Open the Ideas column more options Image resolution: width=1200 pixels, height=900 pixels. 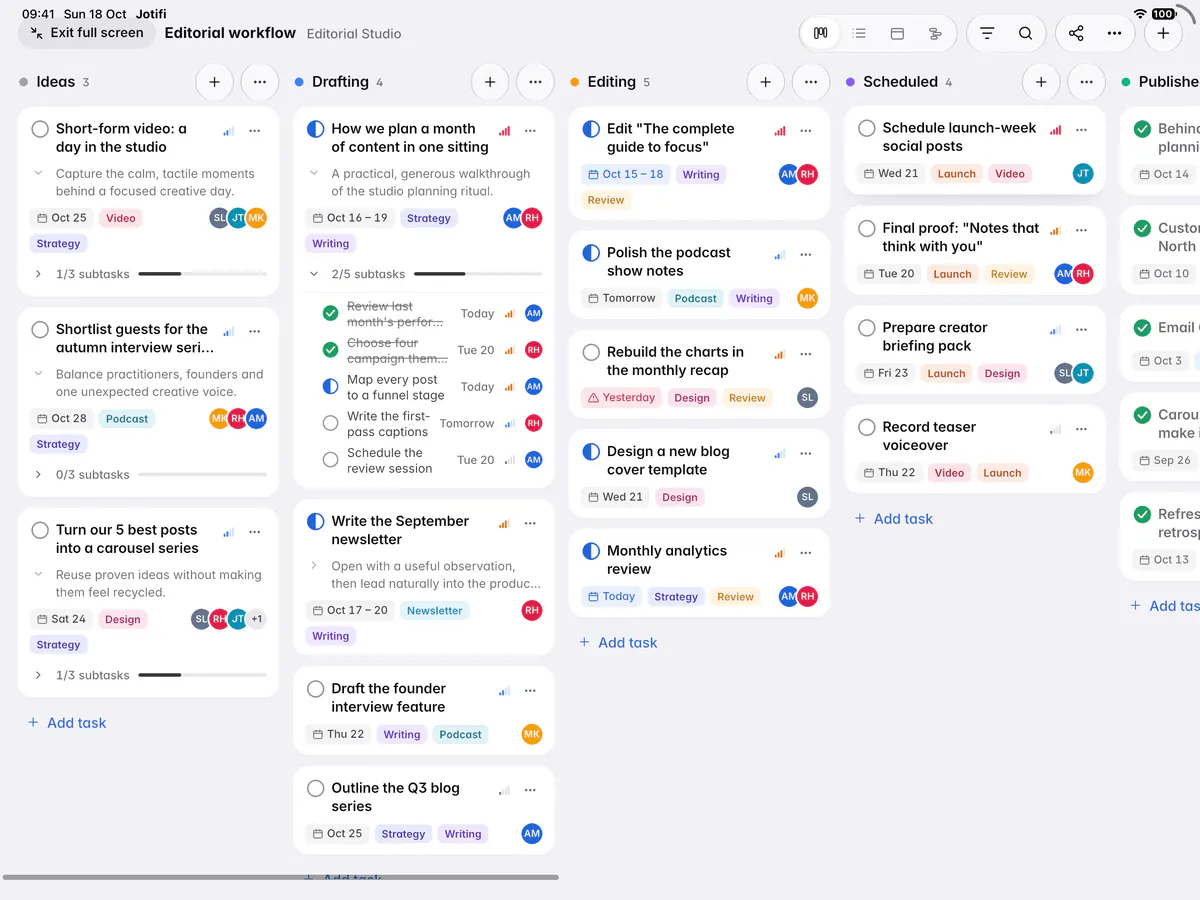pos(260,82)
